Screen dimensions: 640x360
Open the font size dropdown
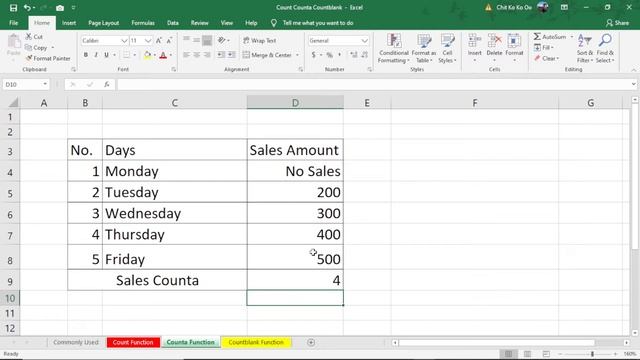tap(148, 40)
